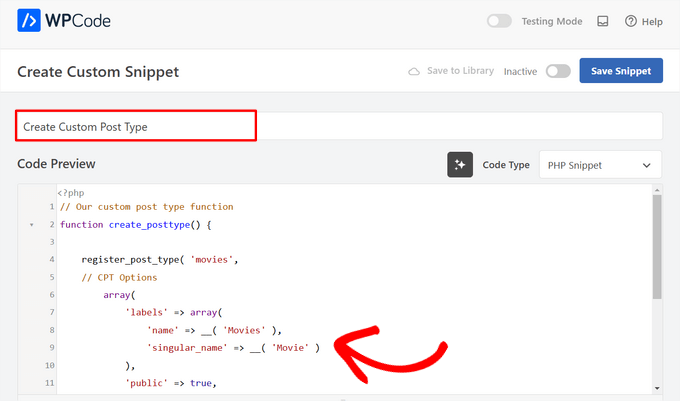Click the cloud icon beside Save to Library
The width and height of the screenshot is (680, 401).
pos(414,72)
